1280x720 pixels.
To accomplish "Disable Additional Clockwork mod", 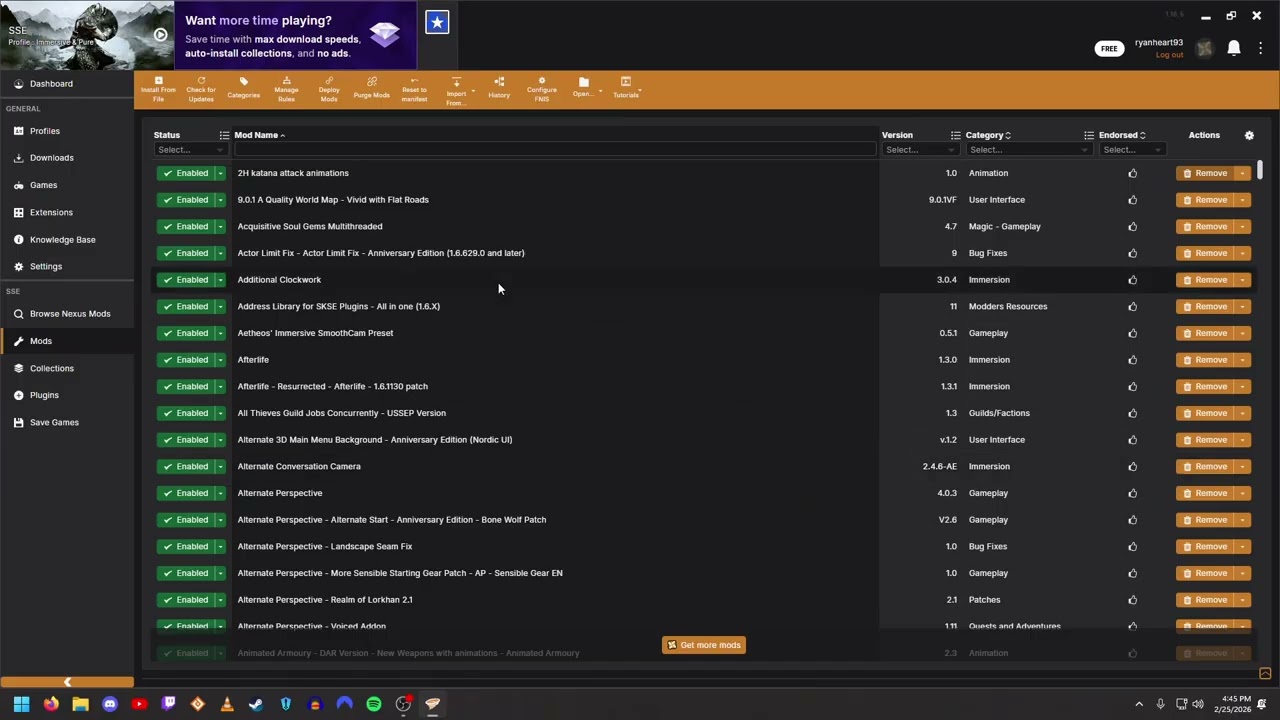I will click(185, 280).
